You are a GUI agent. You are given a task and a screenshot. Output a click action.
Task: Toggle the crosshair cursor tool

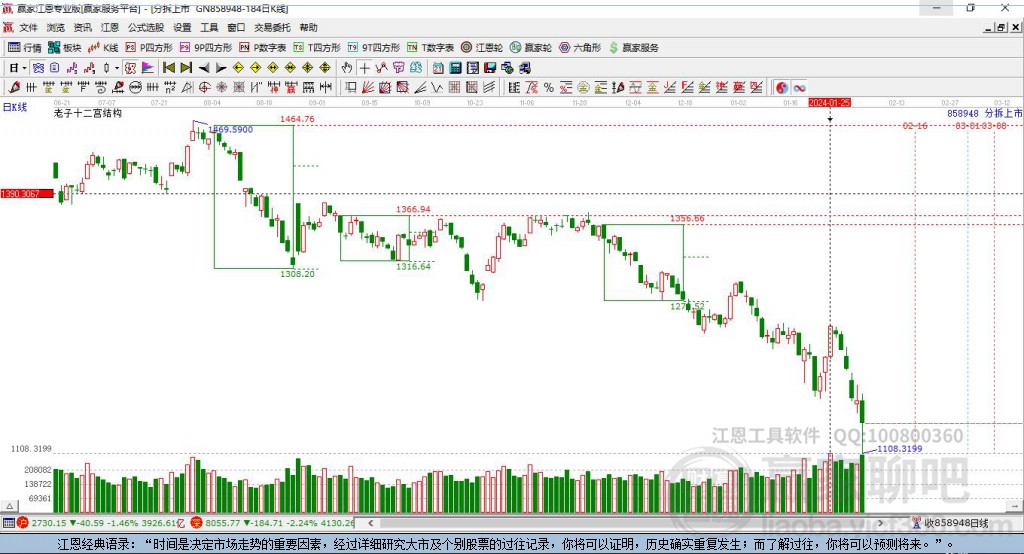coord(365,68)
